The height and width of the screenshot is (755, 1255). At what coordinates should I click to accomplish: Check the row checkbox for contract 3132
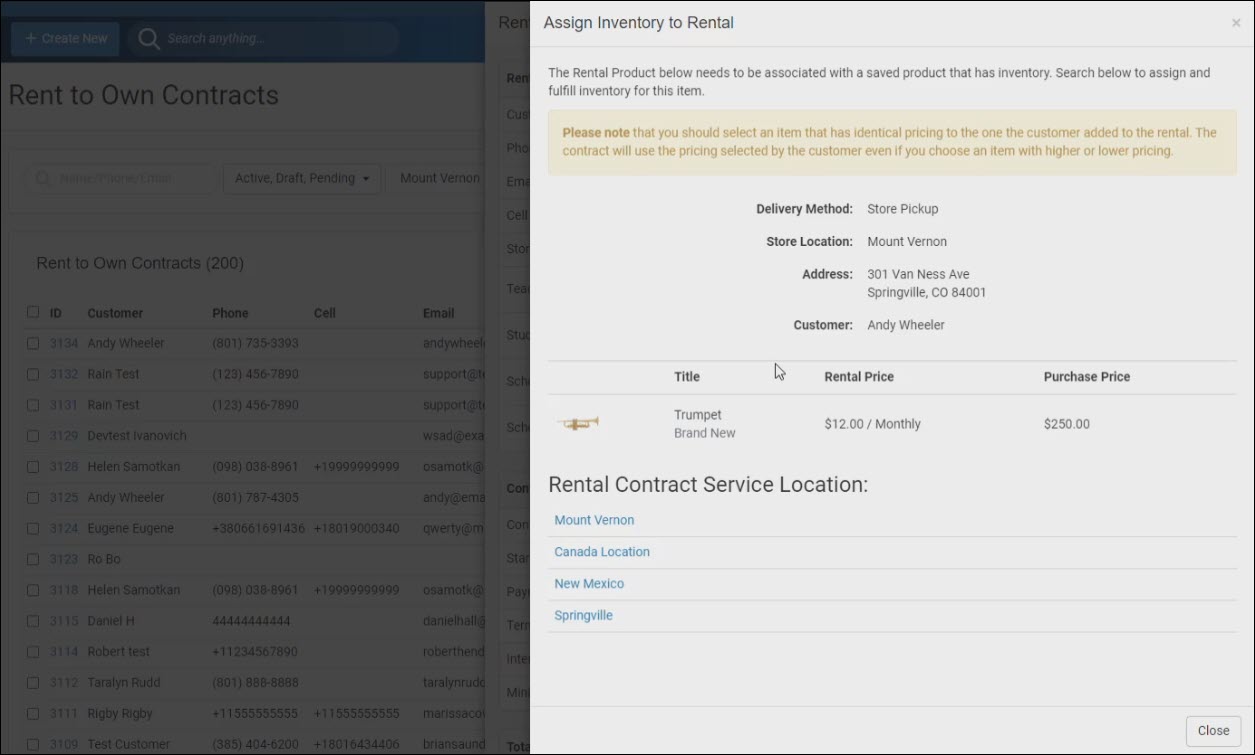[x=33, y=374]
